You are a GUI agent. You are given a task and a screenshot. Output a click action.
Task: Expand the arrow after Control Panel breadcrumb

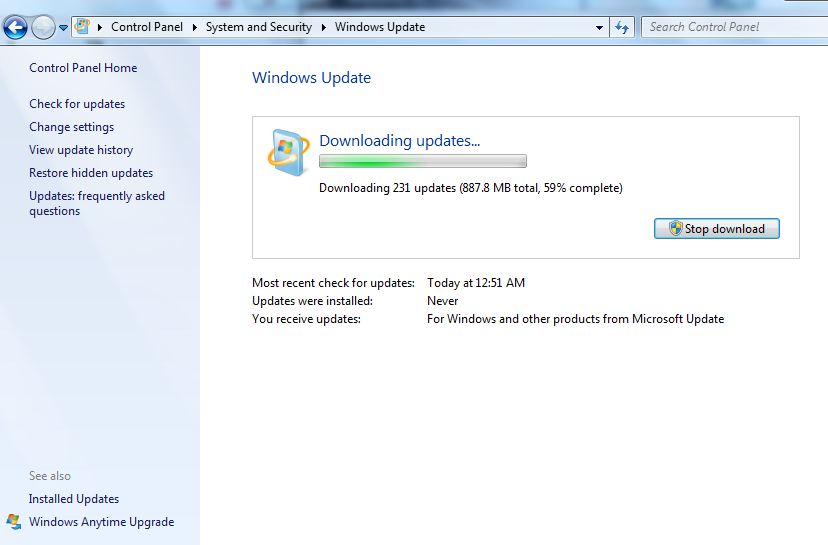point(194,27)
